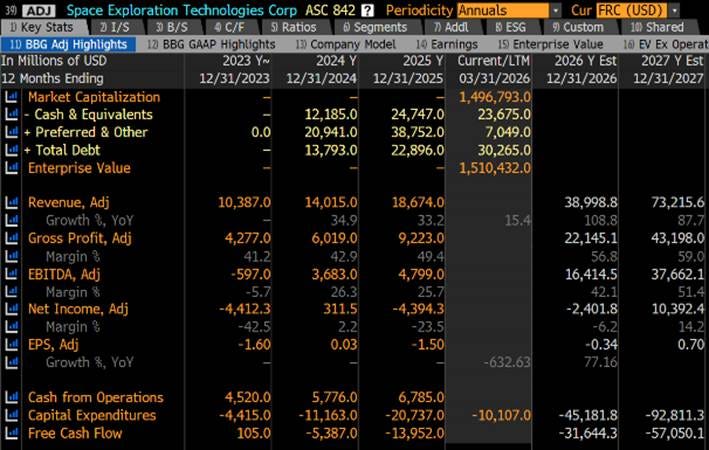Image resolution: width=709 pixels, height=450 pixels.
Task: Open chart icon for Revenue, Adj row
Action: [x=11, y=202]
